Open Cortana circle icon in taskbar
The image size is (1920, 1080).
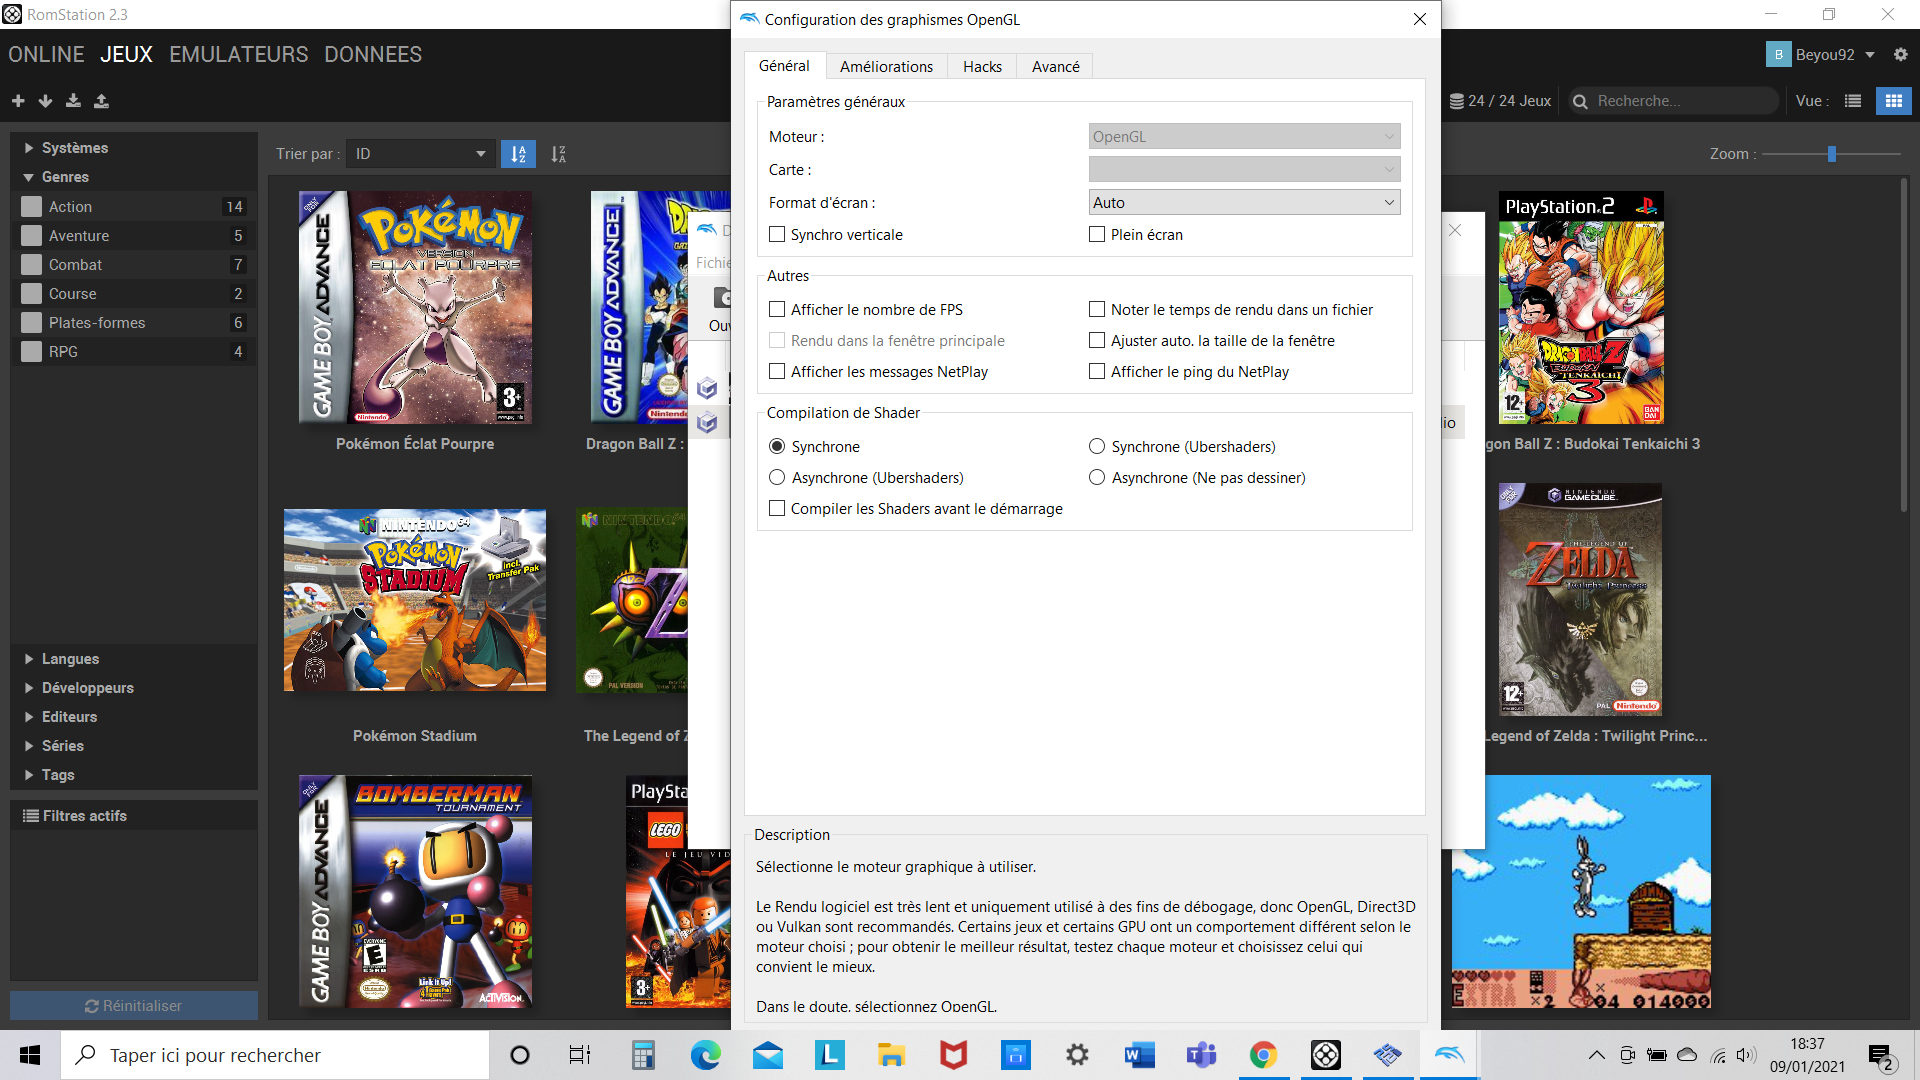(x=519, y=1055)
